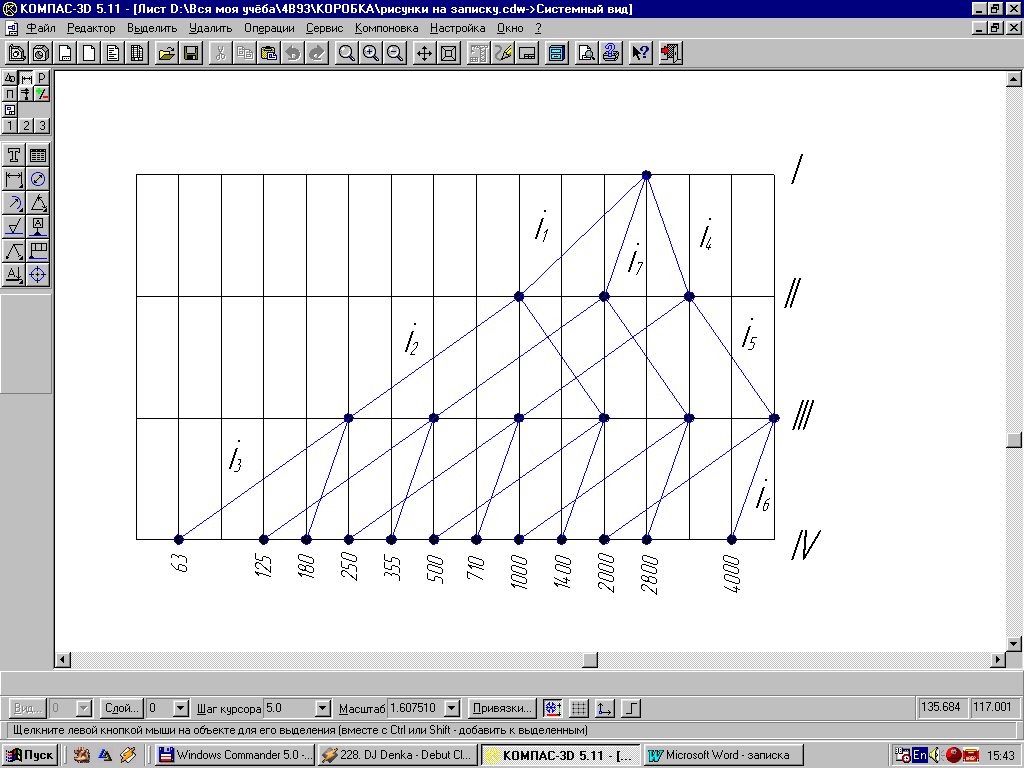Image resolution: width=1024 pixels, height=768 pixels.
Task: Open the library manager cabinet icon
Action: click(x=556, y=53)
